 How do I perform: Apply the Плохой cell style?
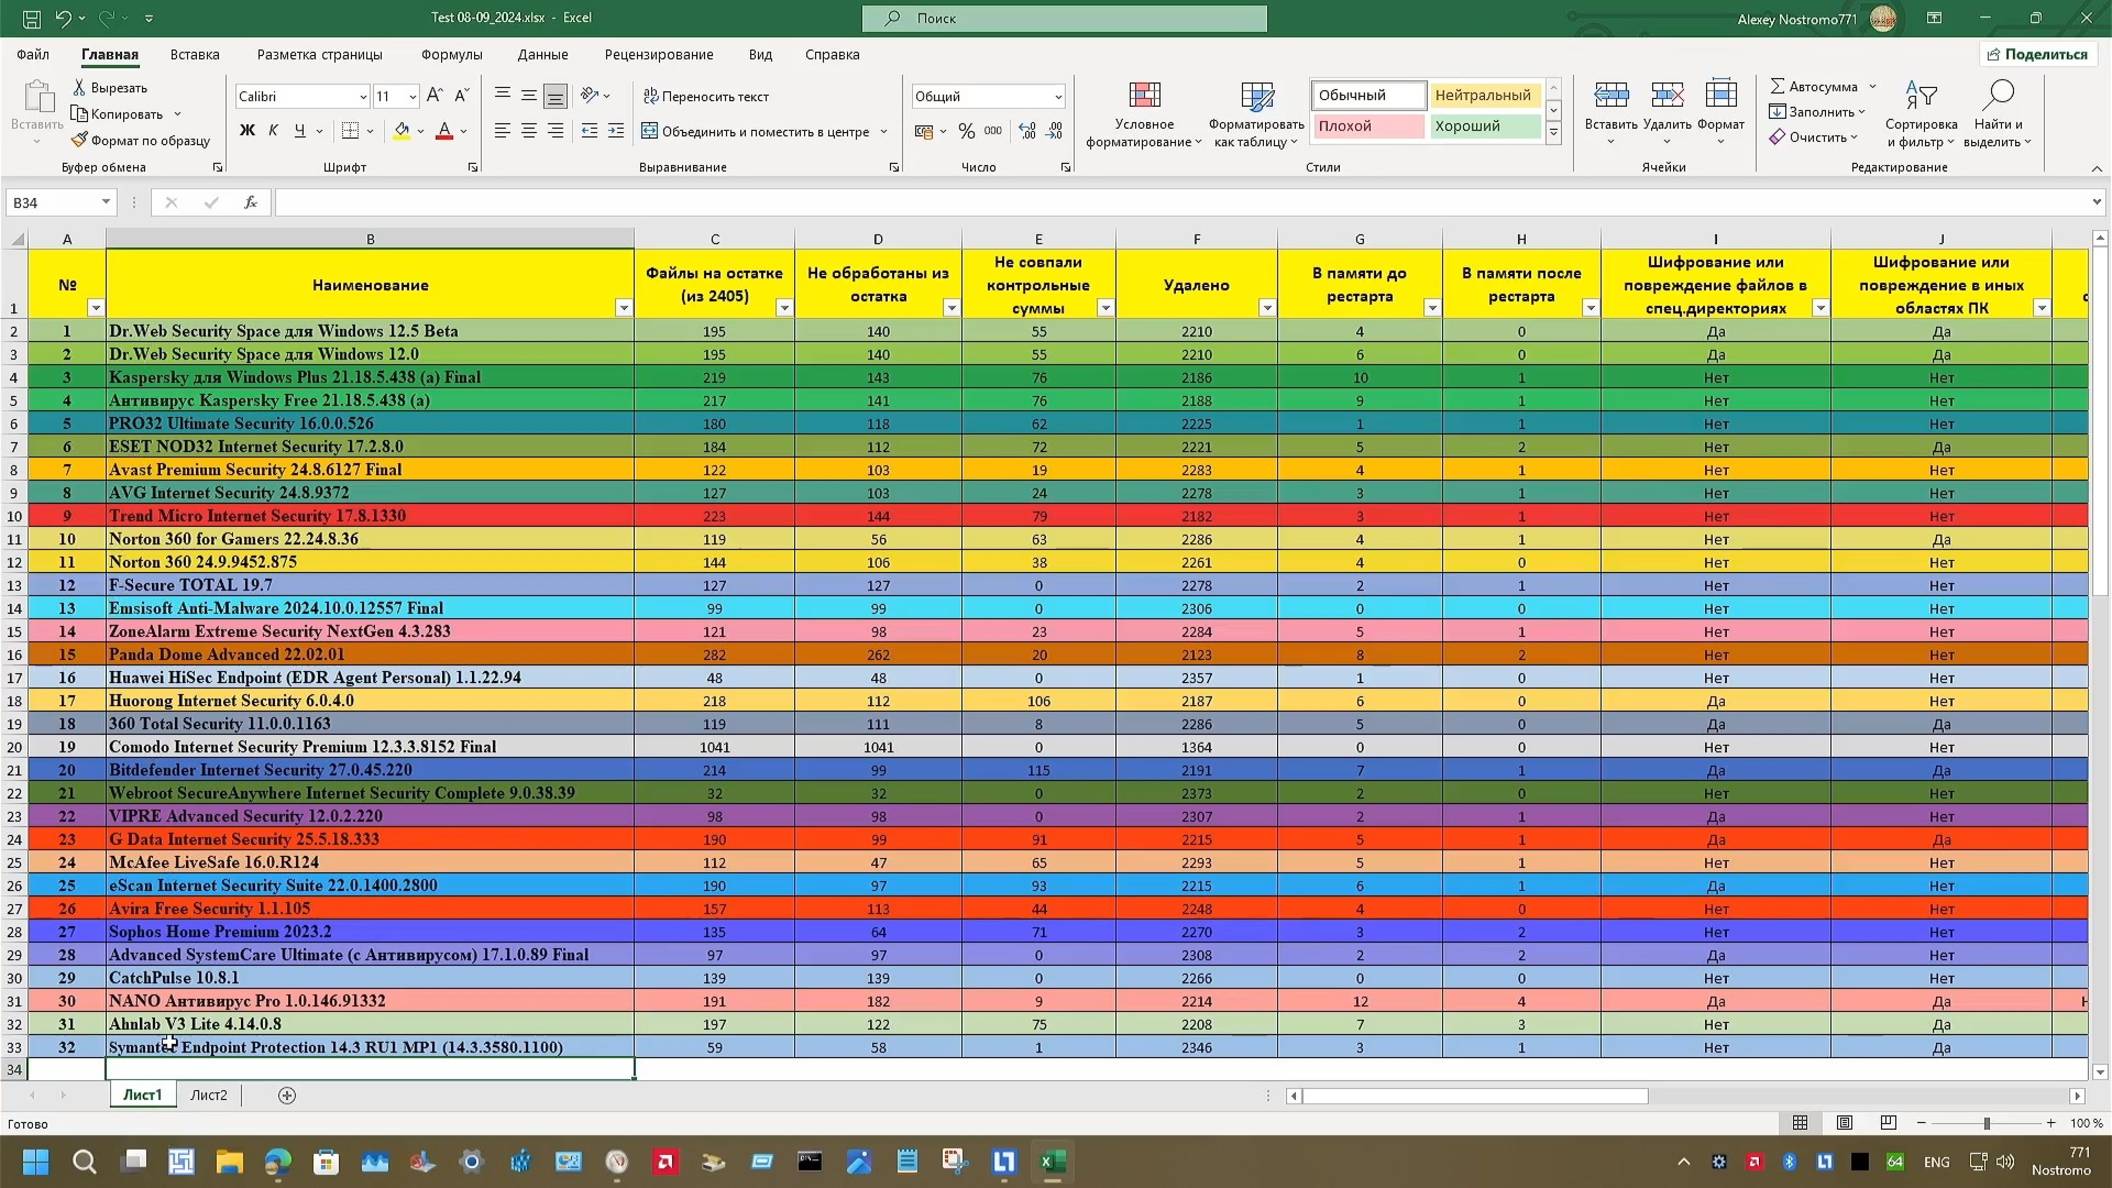tap(1367, 126)
